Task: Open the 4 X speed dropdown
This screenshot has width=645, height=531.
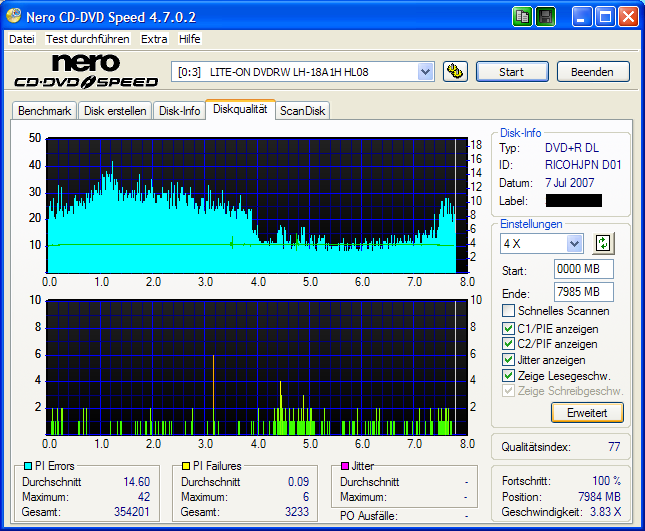Action: (x=574, y=244)
